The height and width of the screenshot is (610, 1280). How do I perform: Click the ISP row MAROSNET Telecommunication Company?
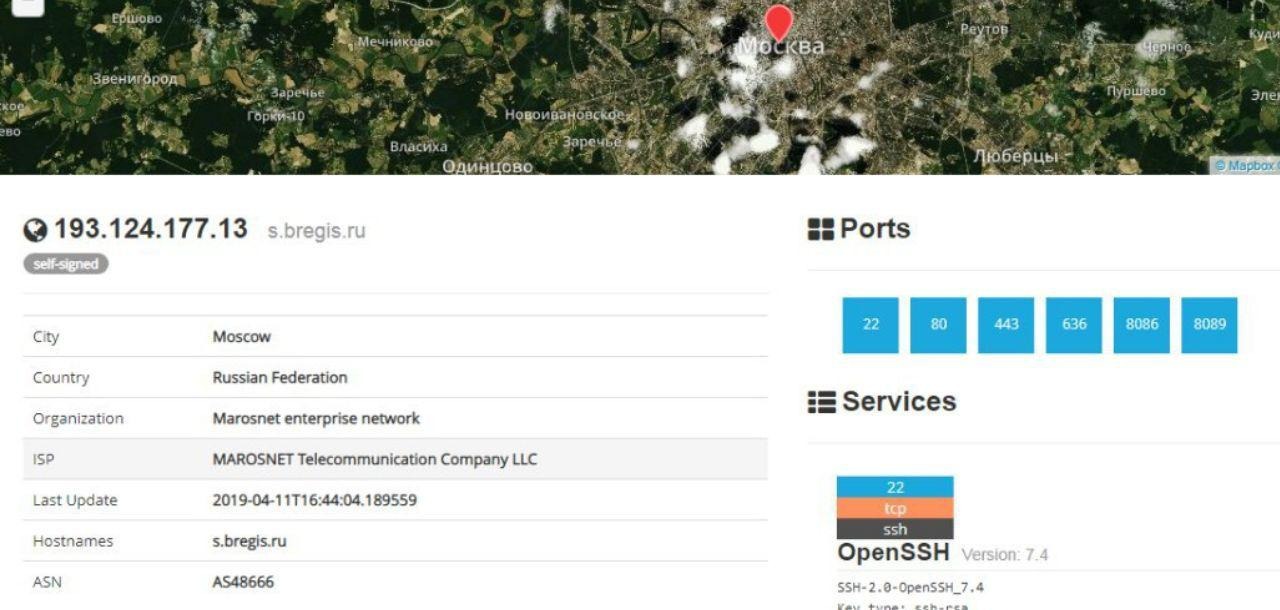pos(374,459)
